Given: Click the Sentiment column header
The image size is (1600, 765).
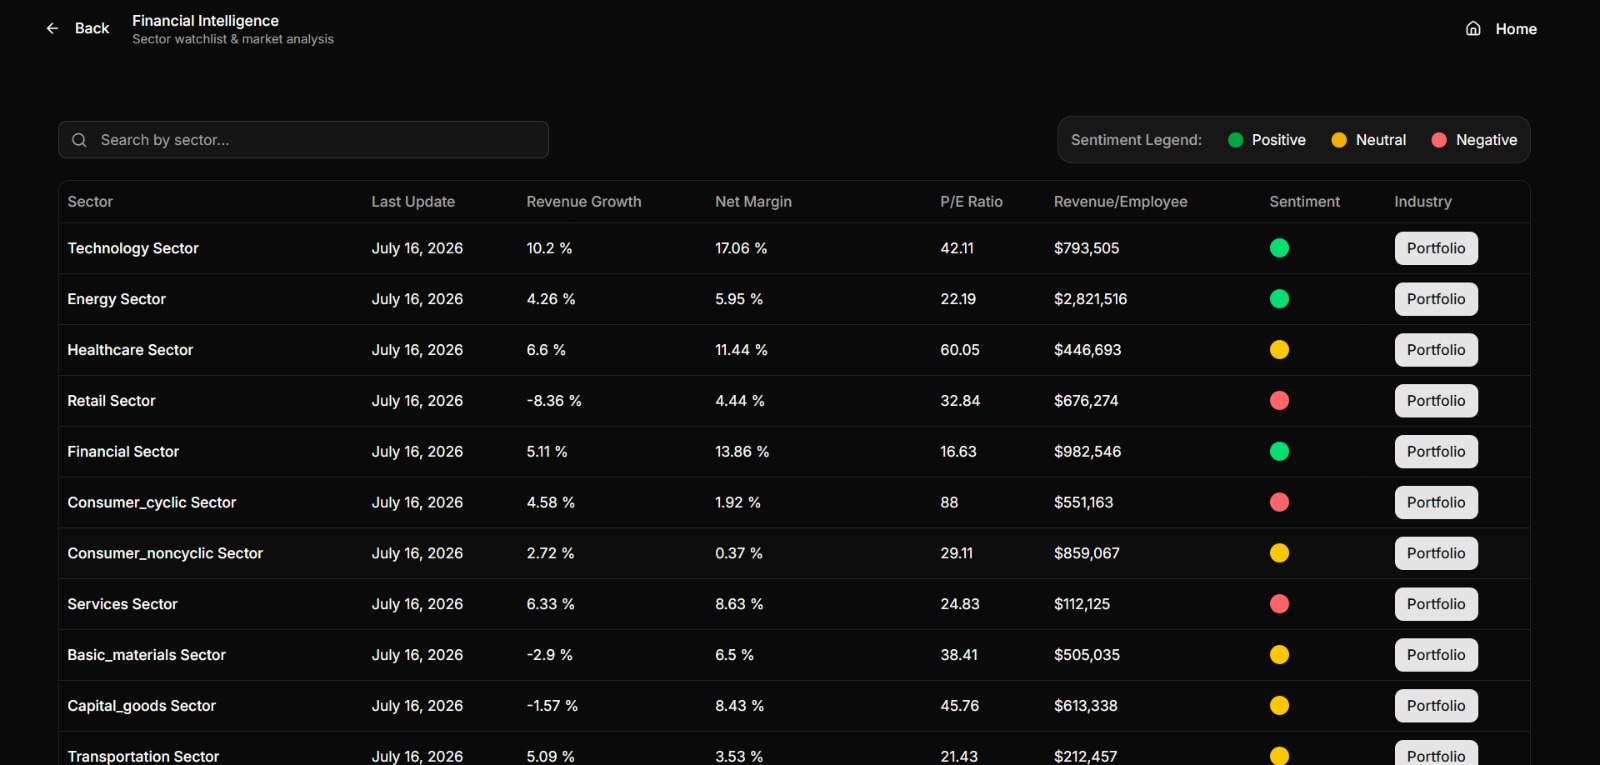Looking at the screenshot, I should click(1304, 202).
